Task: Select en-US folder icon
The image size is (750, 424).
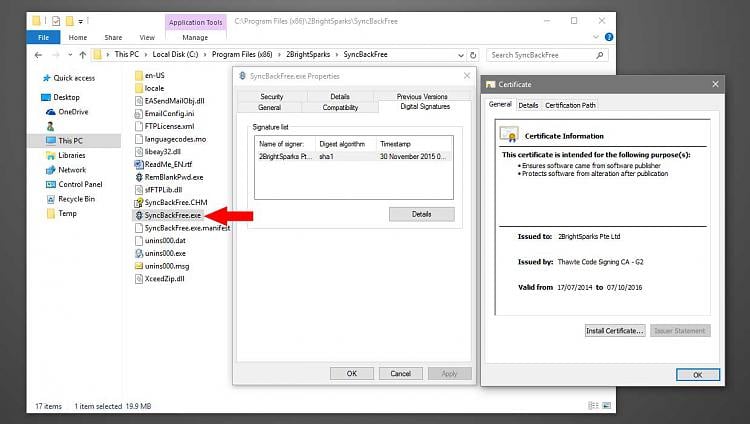Action: point(139,75)
